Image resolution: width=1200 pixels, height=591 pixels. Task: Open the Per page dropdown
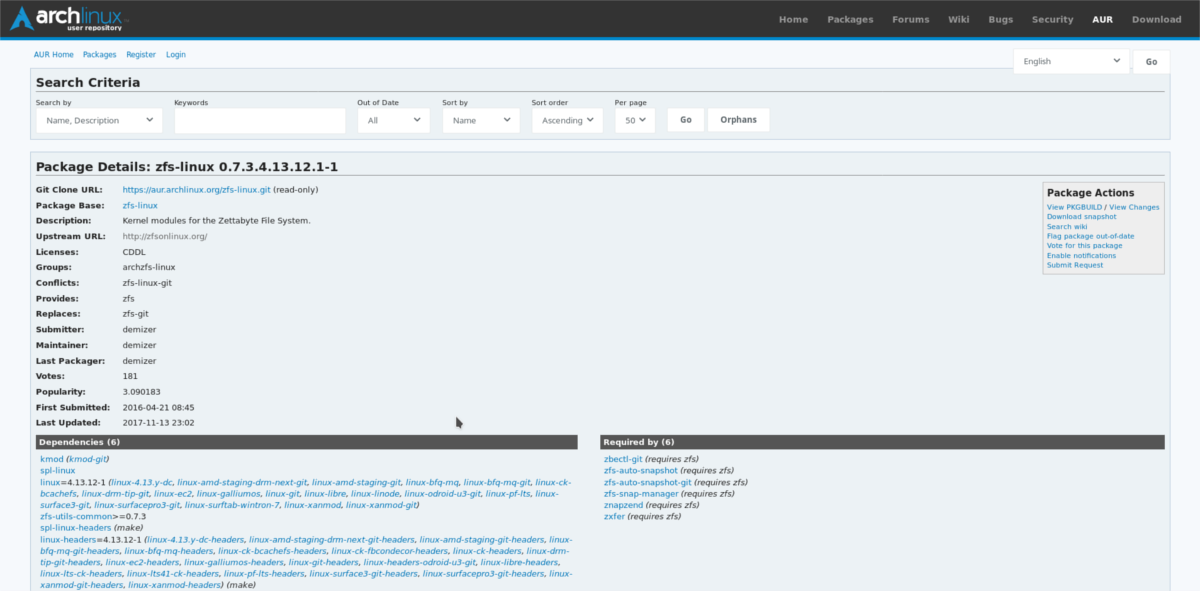[634, 120]
